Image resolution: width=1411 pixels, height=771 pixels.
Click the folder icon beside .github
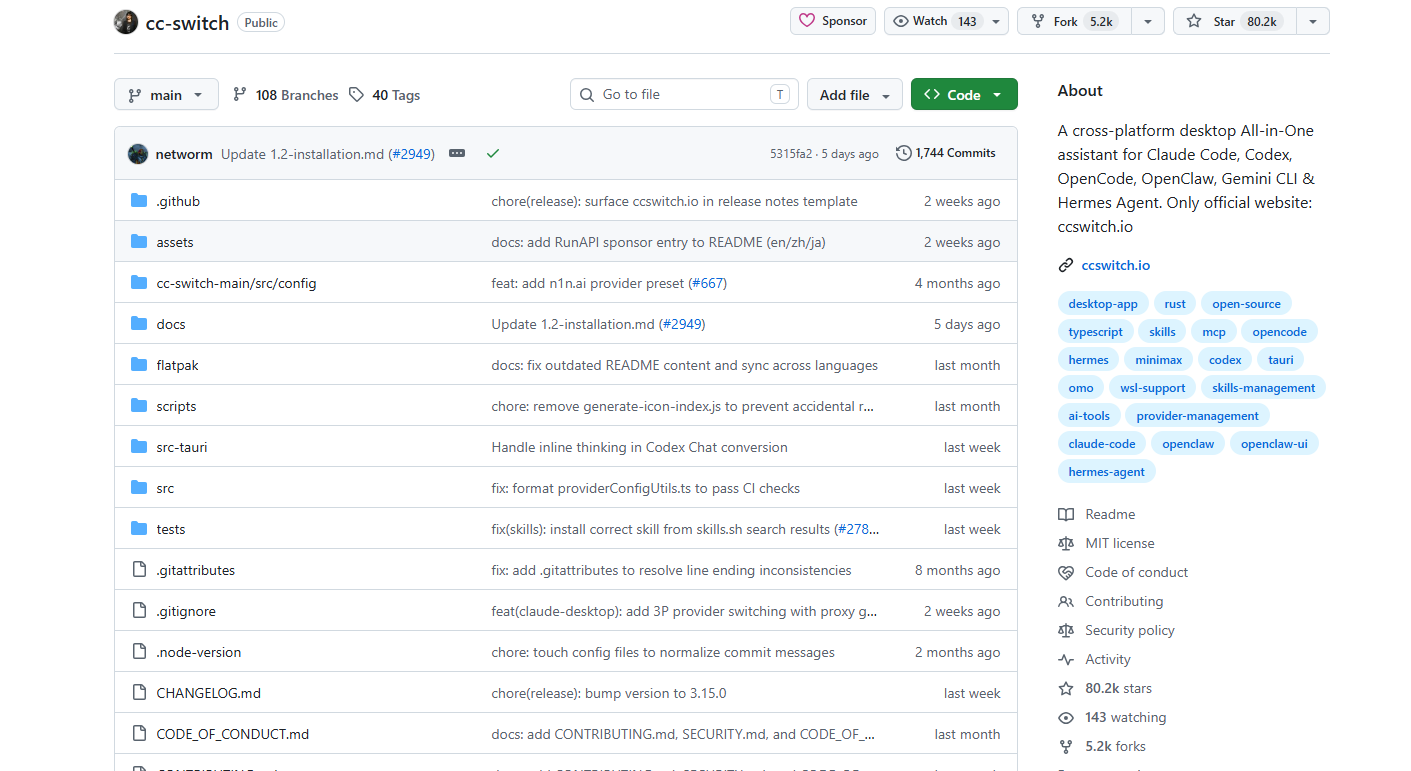coord(139,201)
